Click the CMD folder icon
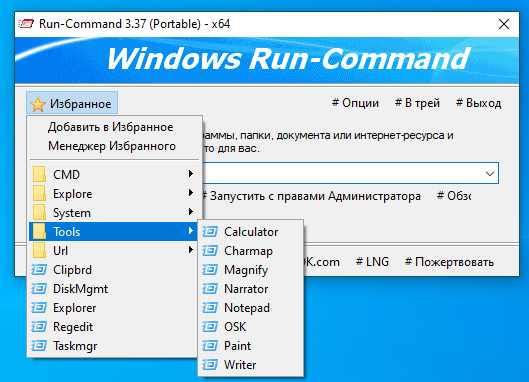The image size is (529, 382). click(x=39, y=174)
